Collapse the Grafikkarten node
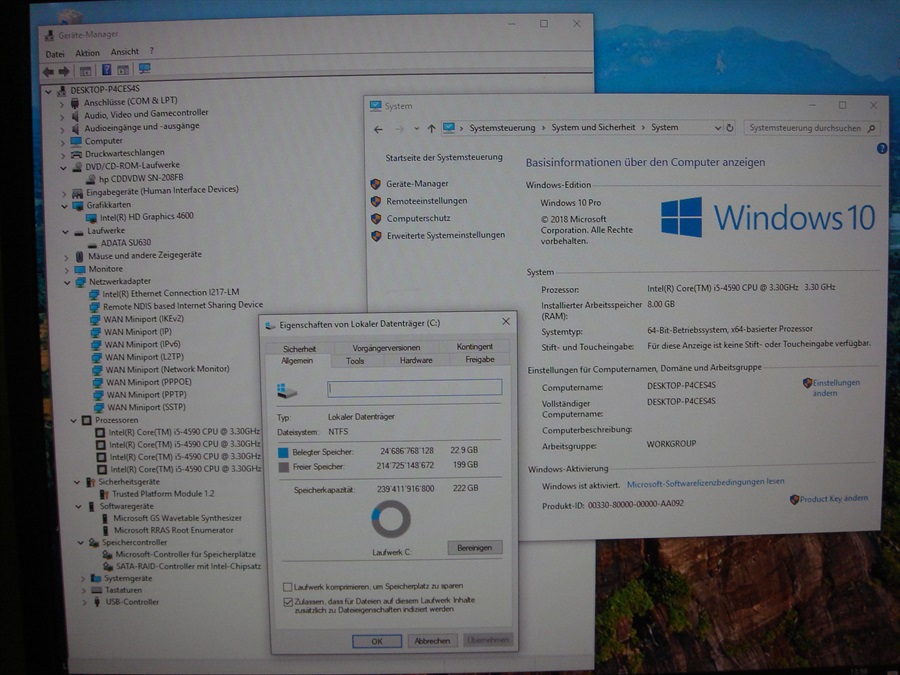900x675 pixels. tap(64, 206)
